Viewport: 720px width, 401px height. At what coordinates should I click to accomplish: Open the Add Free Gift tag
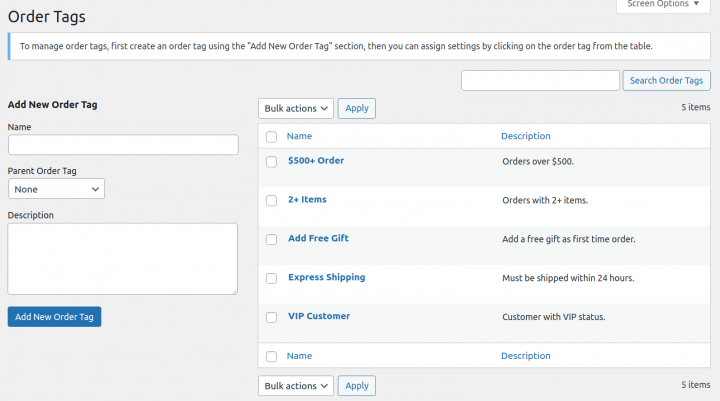318,238
